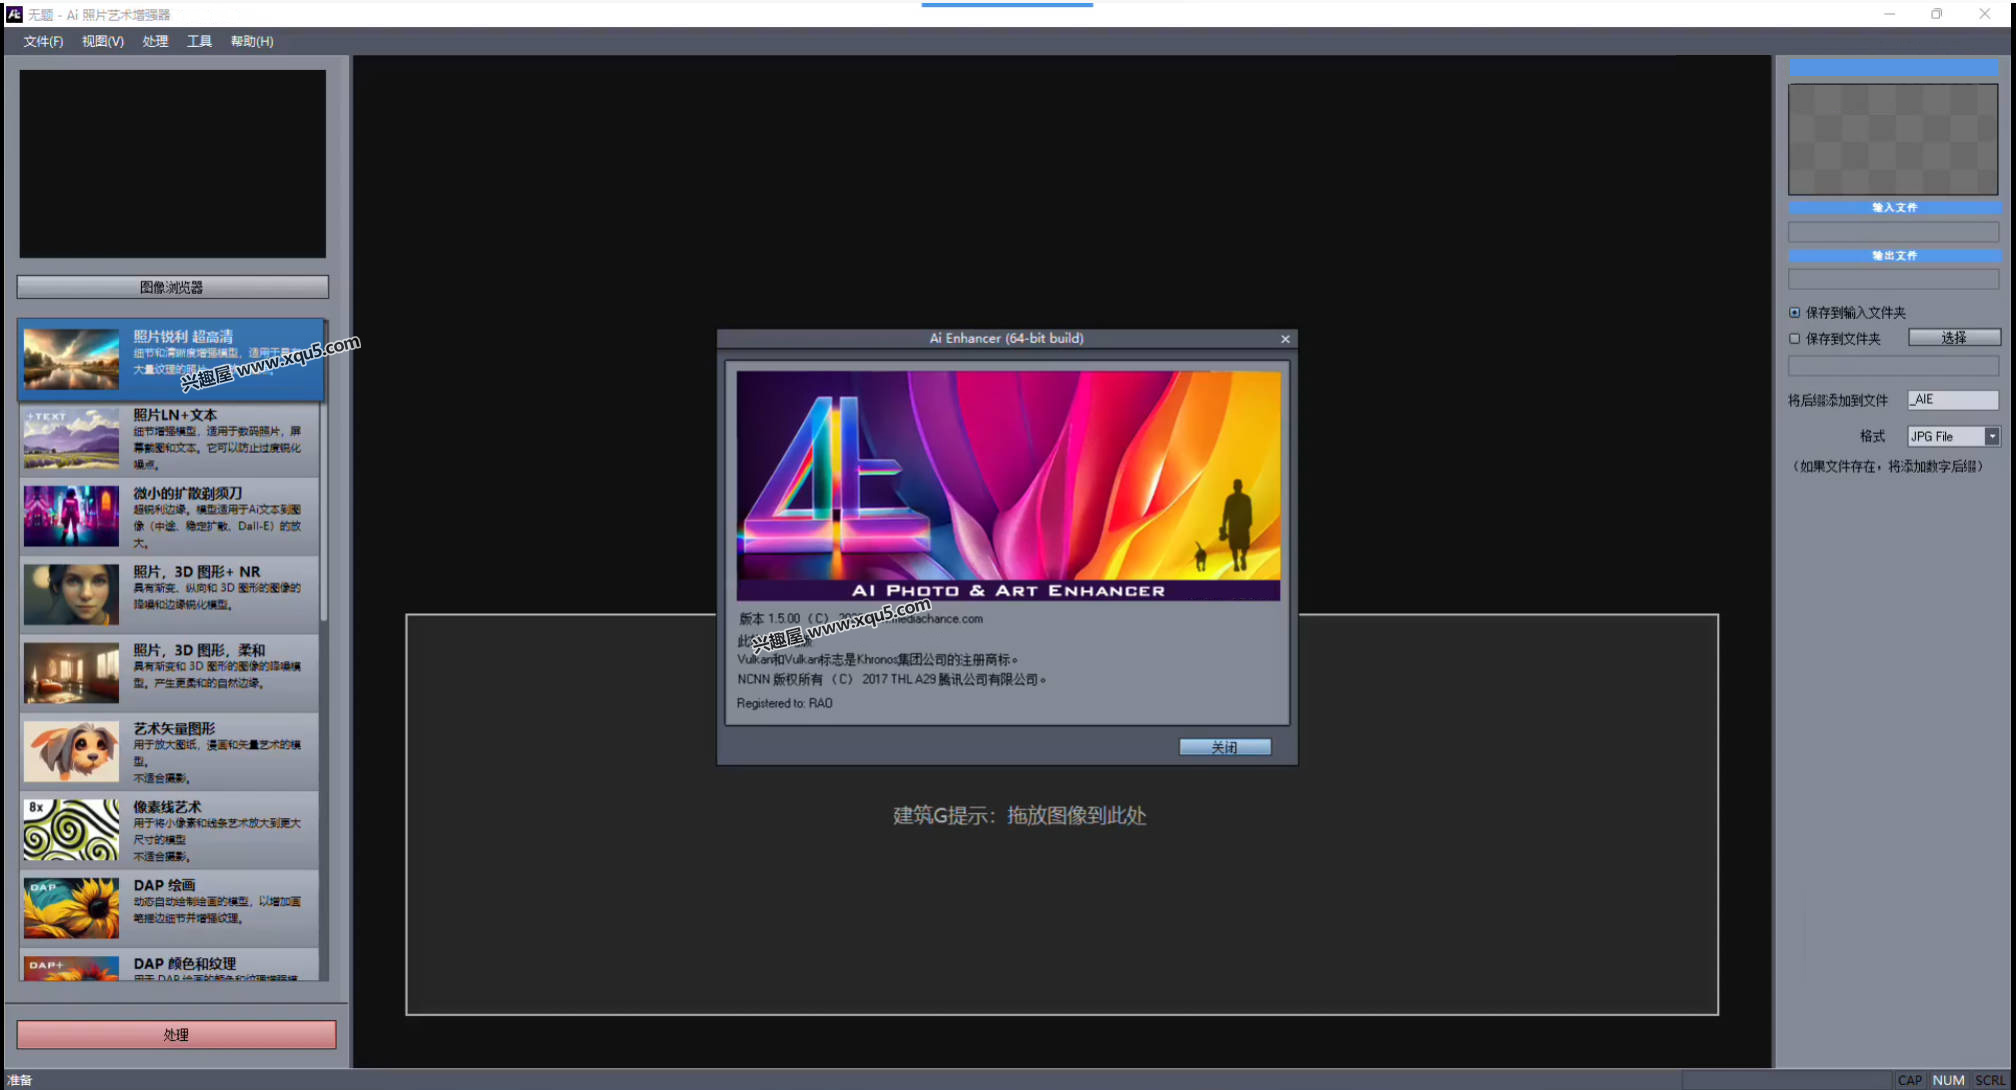Image resolution: width=2016 pixels, height=1090 pixels.
Task: Click the checkered preview thumbnail on right panel
Action: tap(1893, 139)
